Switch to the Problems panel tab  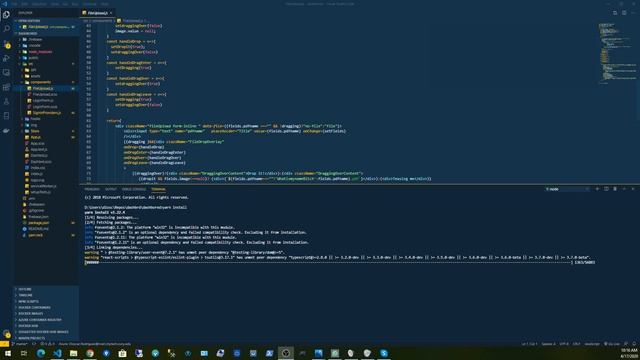pyautogui.click(x=92, y=189)
